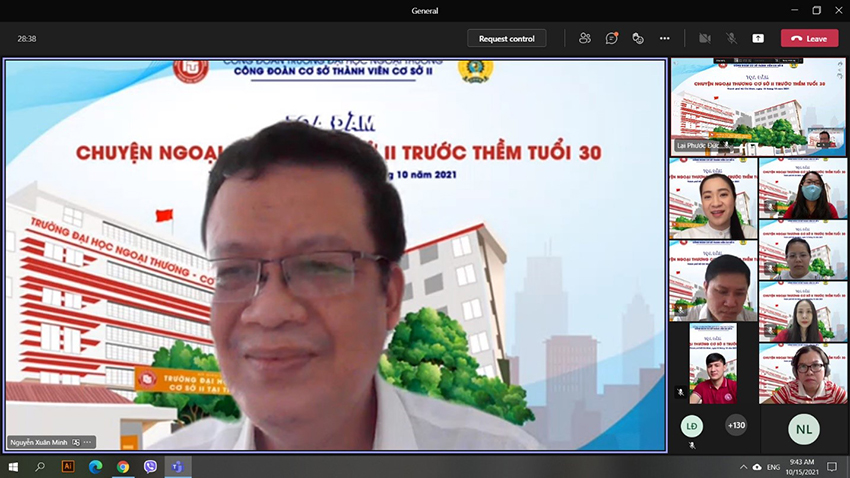This screenshot has height=478, width=850.
Task: Open the taskbar clock and date
Action: point(802,467)
